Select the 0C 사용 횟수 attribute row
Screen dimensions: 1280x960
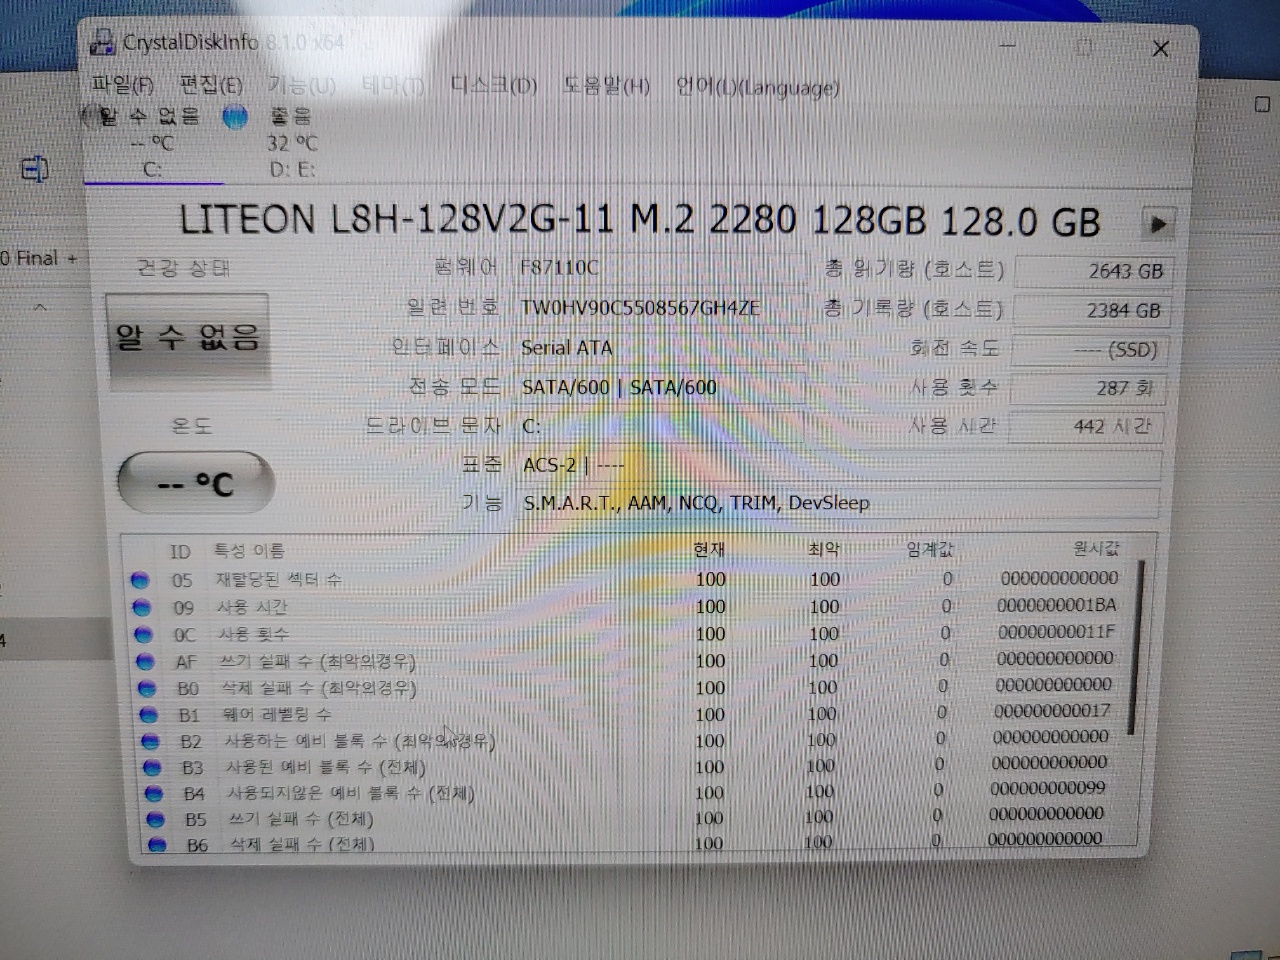pos(630,633)
